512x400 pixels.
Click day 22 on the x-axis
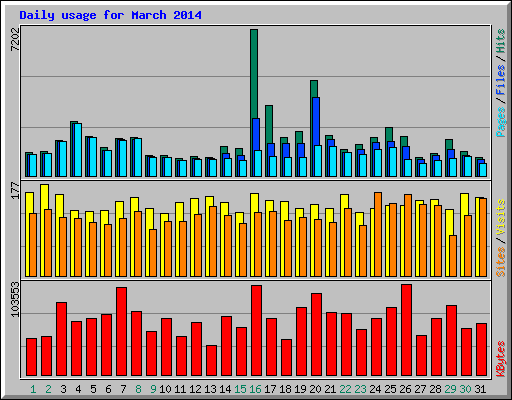click(x=345, y=389)
